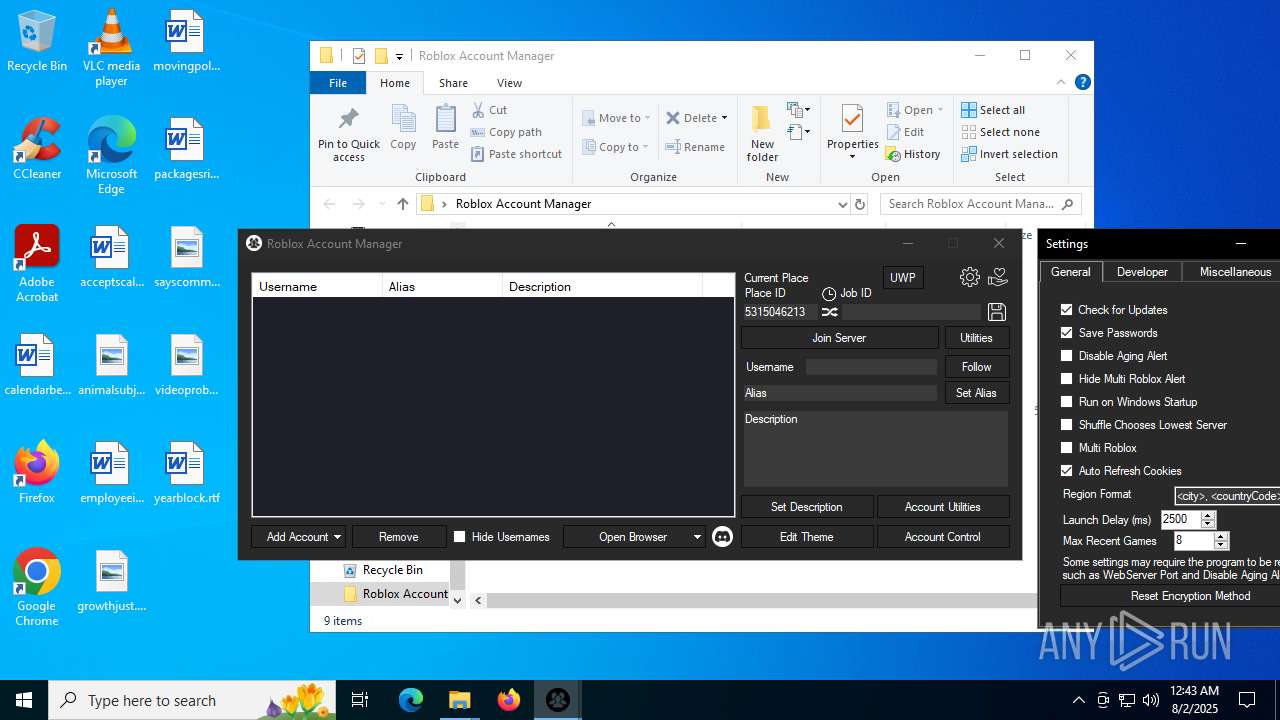Toggle Hide Usernames checkbox

(459, 537)
